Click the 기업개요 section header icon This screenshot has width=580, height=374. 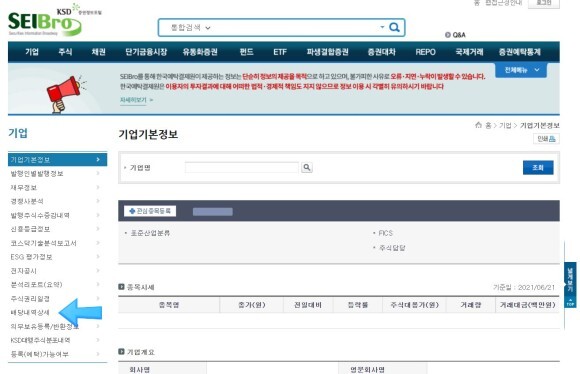(121, 351)
